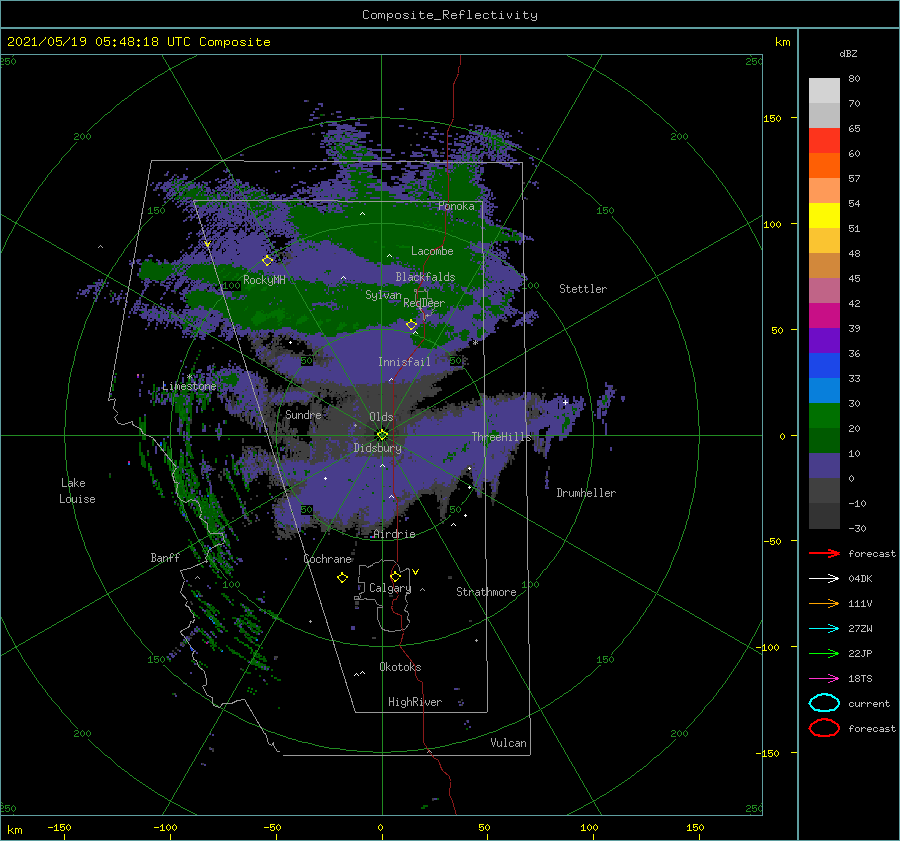Click the Okotoks label
Image resolution: width=900 pixels, height=841 pixels.
[x=400, y=667]
